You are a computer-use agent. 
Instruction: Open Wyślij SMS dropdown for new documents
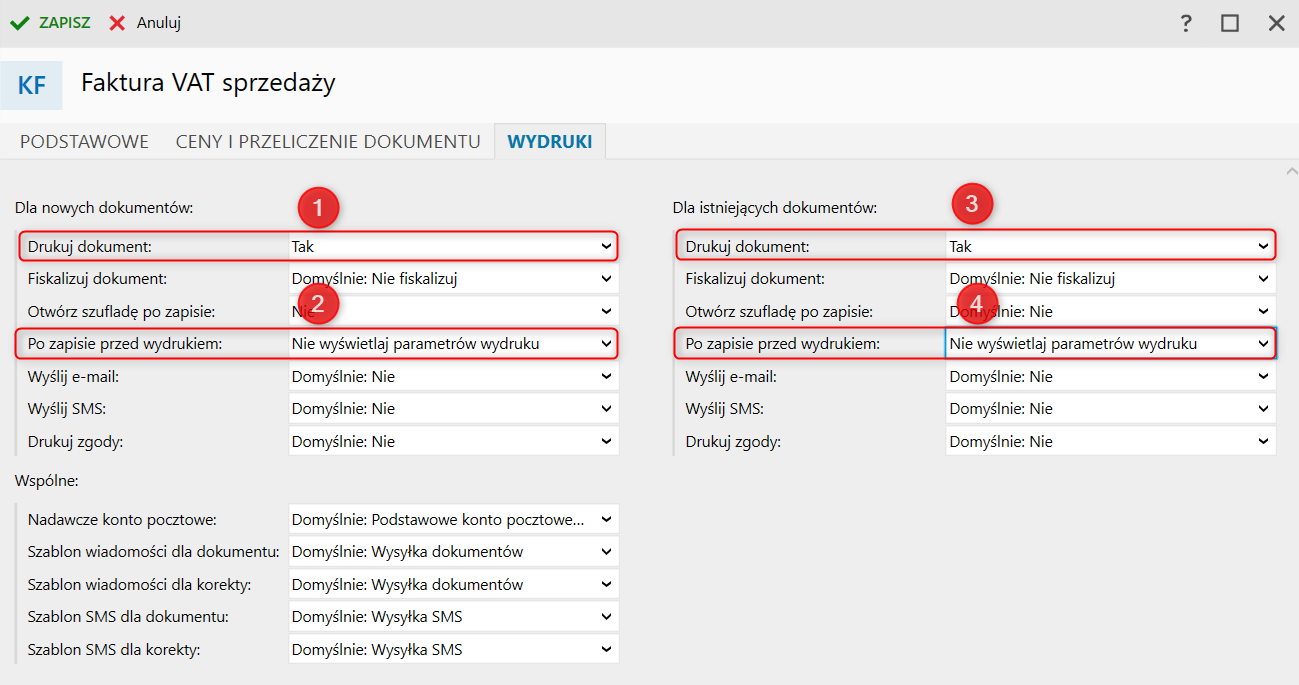point(453,409)
